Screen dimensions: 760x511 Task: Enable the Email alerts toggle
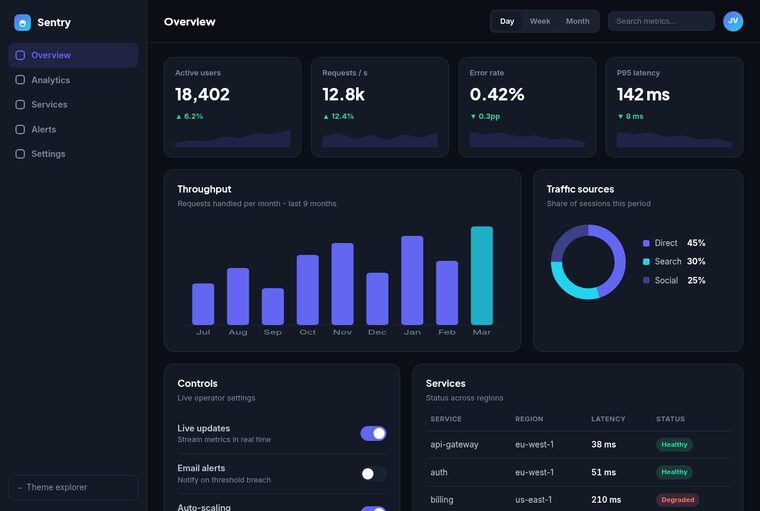pos(373,474)
